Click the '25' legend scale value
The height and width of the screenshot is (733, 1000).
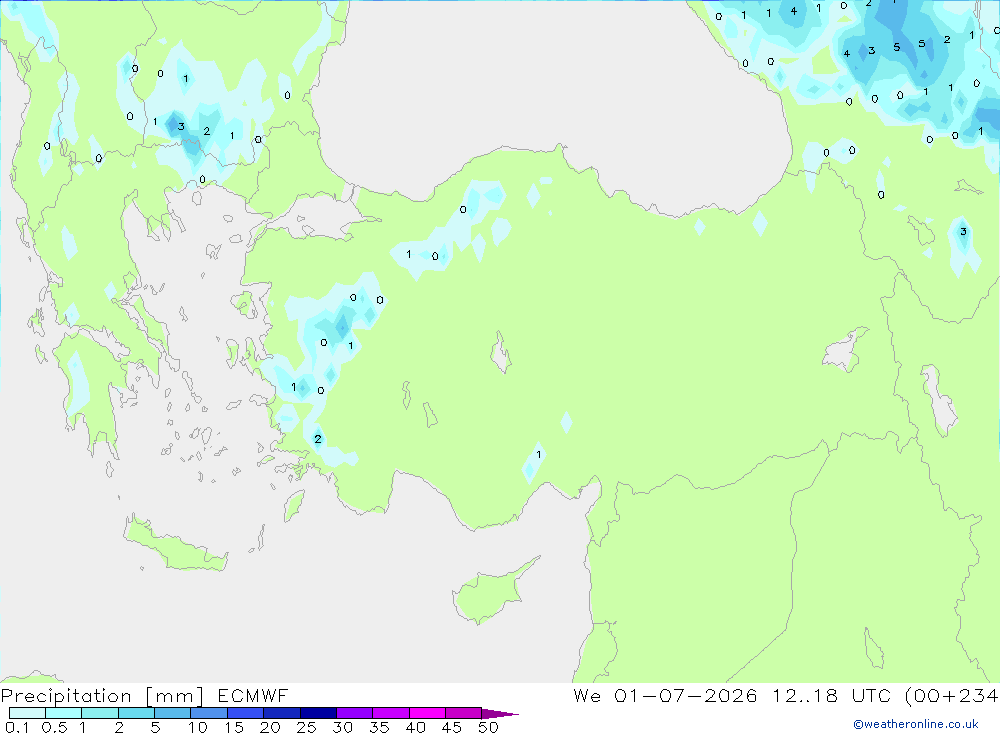click(x=307, y=727)
